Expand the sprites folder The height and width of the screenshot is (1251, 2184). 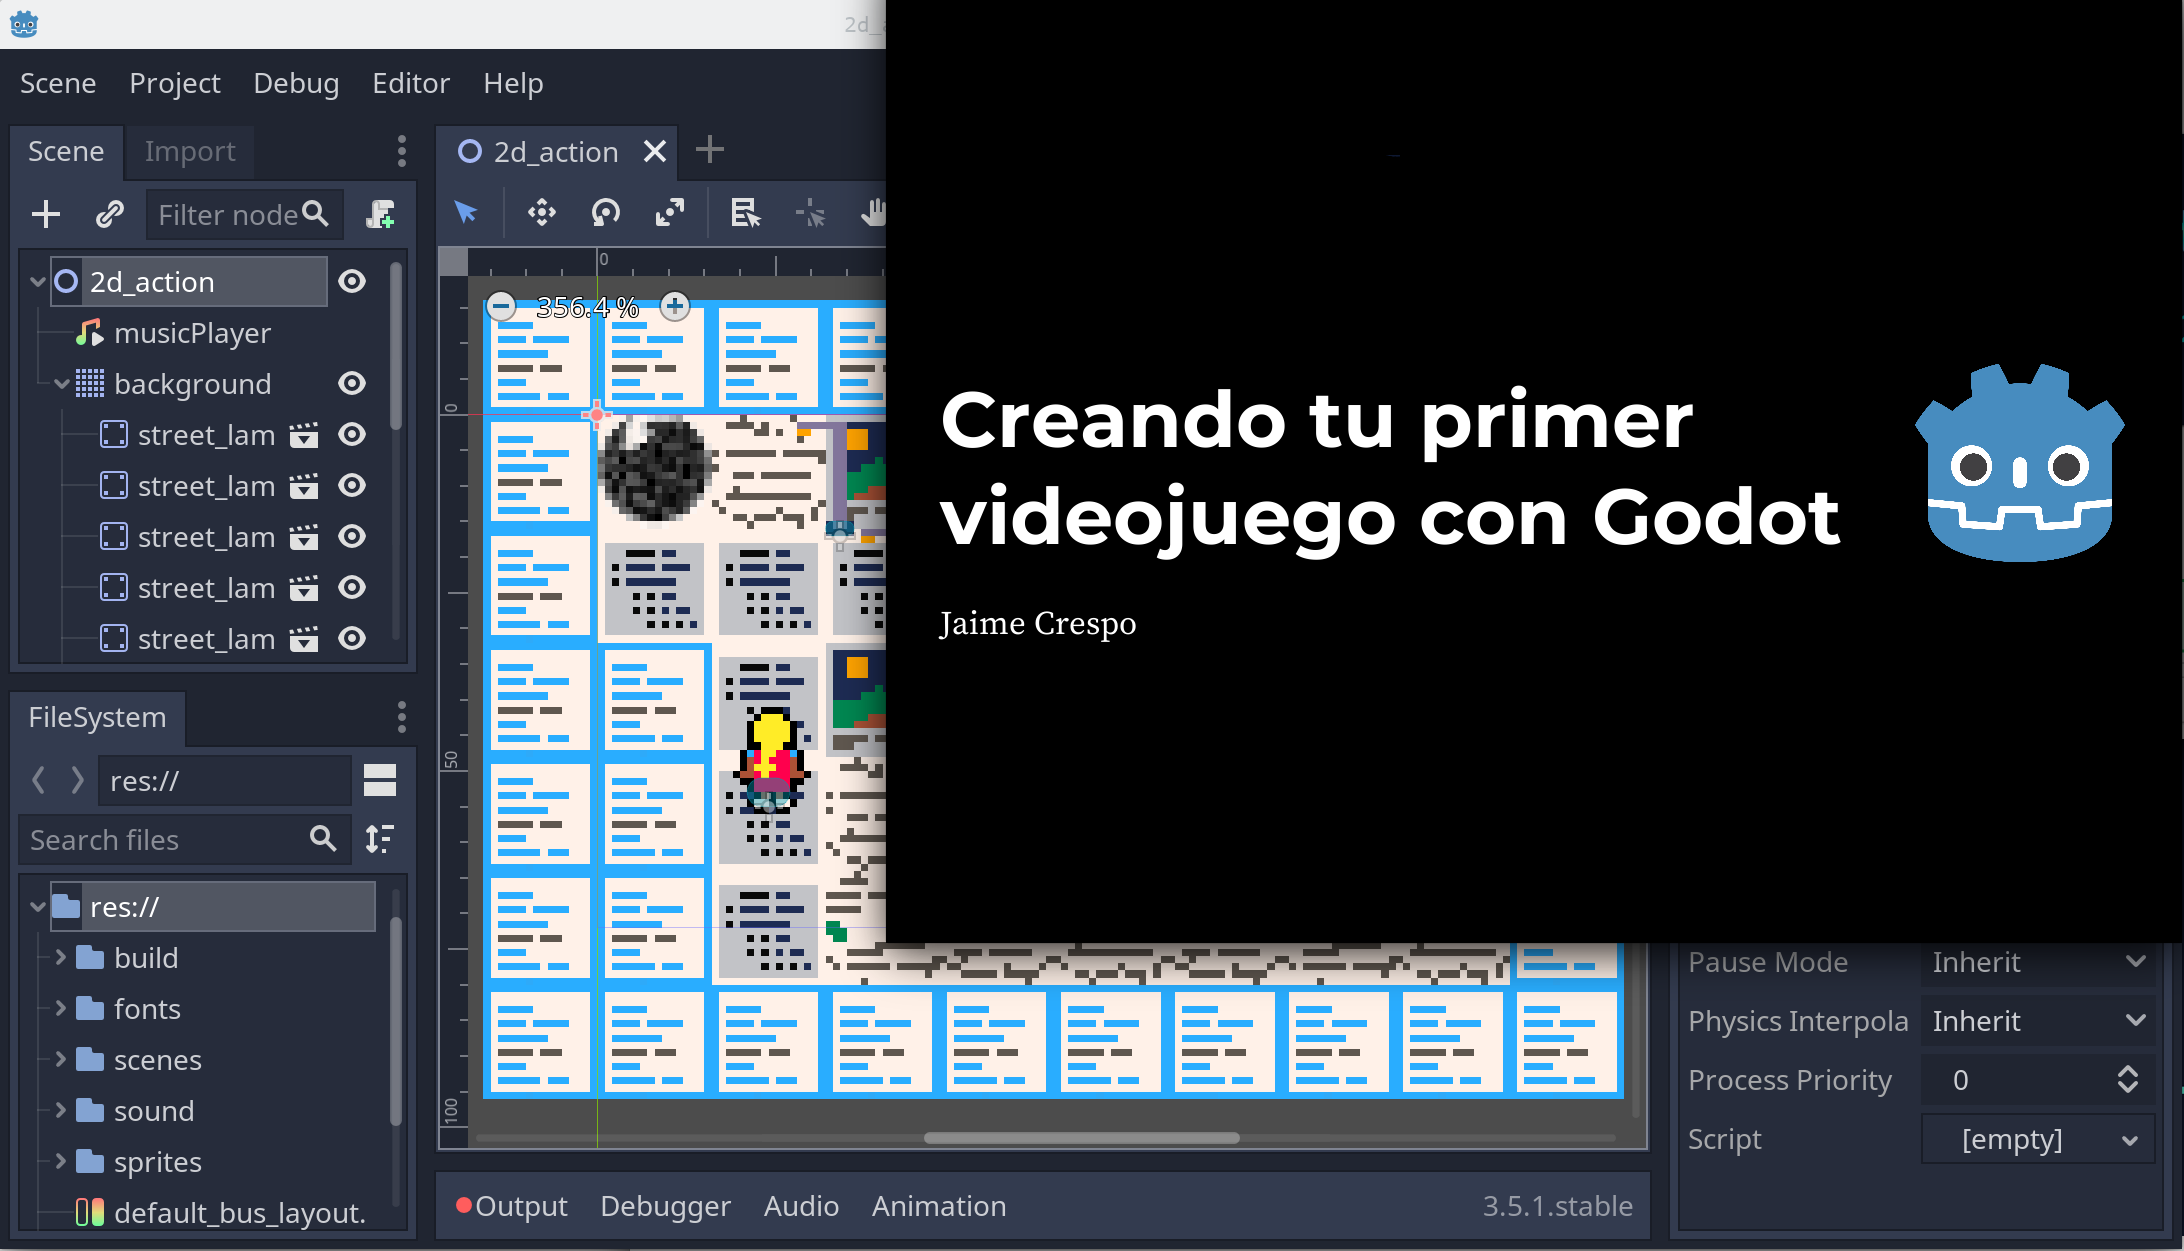coord(61,1161)
